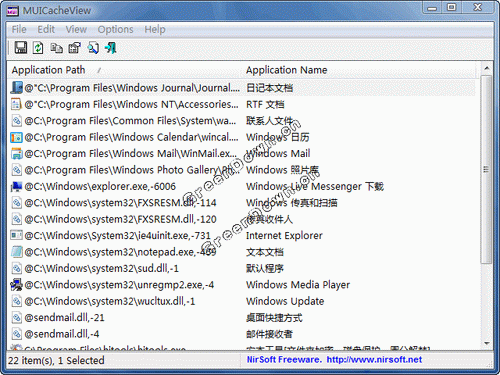Open the Properties toolbar icon
The height and width of the screenshot is (375, 500).
click(x=74, y=48)
